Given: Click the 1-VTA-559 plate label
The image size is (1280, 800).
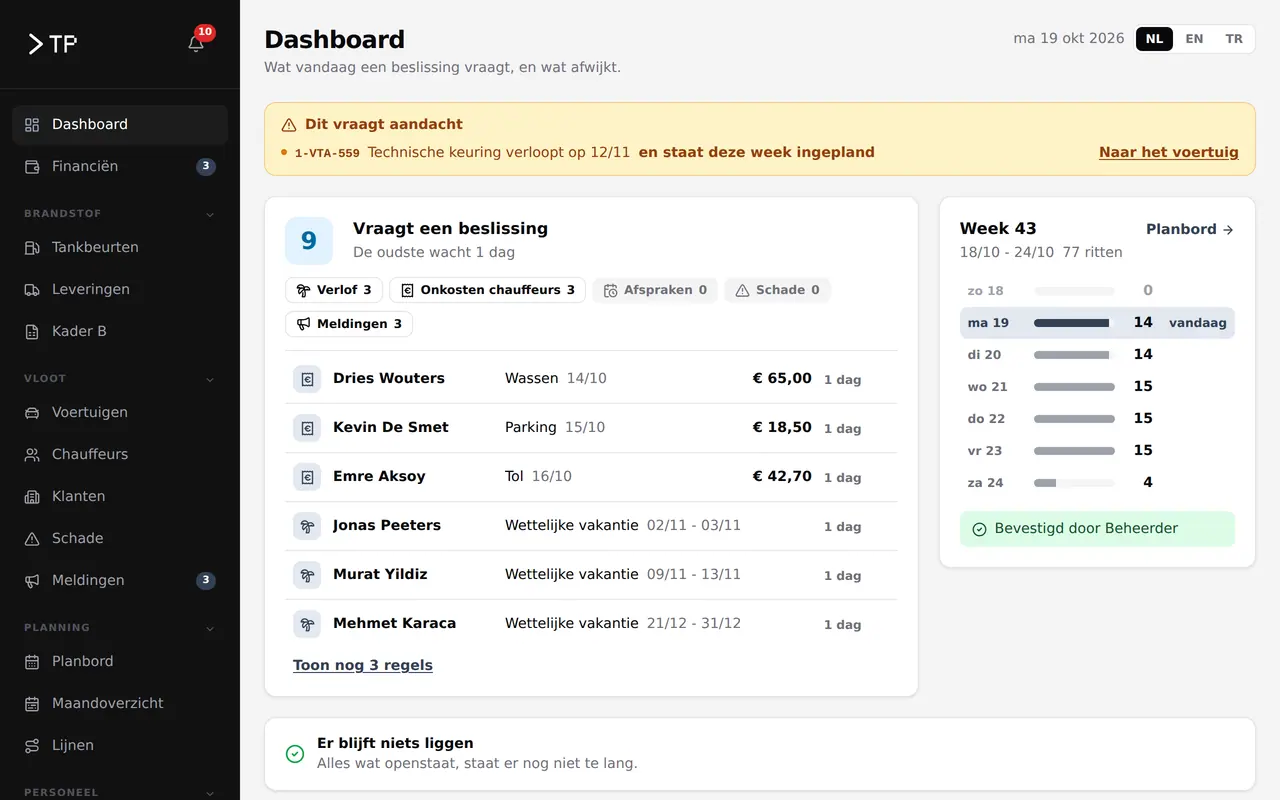Looking at the screenshot, I should coord(327,153).
